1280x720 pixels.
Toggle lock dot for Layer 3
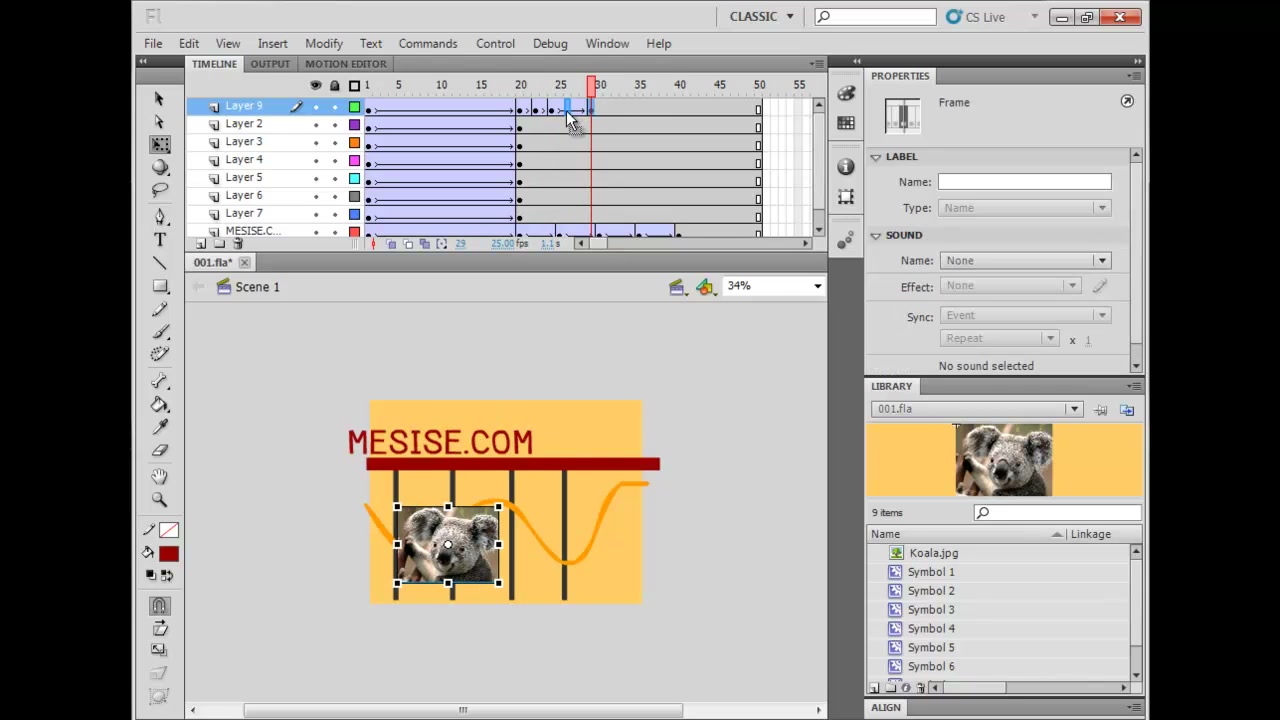tap(335, 143)
